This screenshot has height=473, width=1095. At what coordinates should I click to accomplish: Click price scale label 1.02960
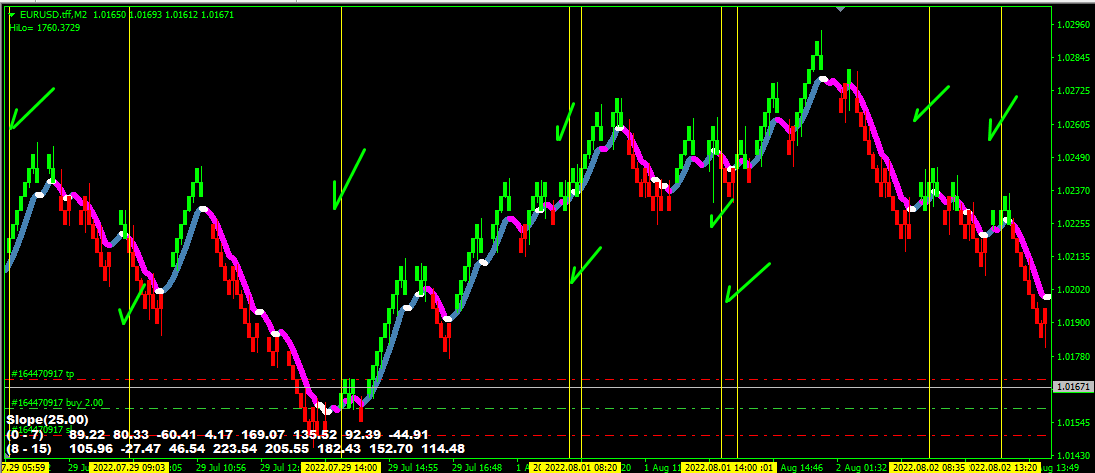[x=1074, y=24]
